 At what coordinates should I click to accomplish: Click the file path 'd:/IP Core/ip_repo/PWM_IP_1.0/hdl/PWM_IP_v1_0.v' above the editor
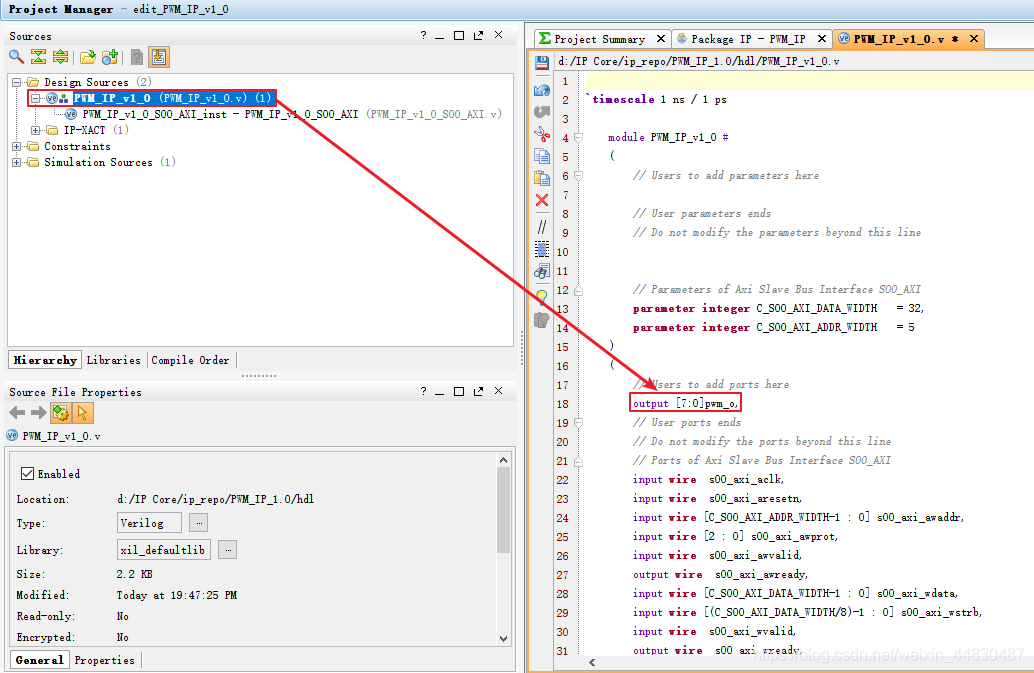click(x=698, y=61)
